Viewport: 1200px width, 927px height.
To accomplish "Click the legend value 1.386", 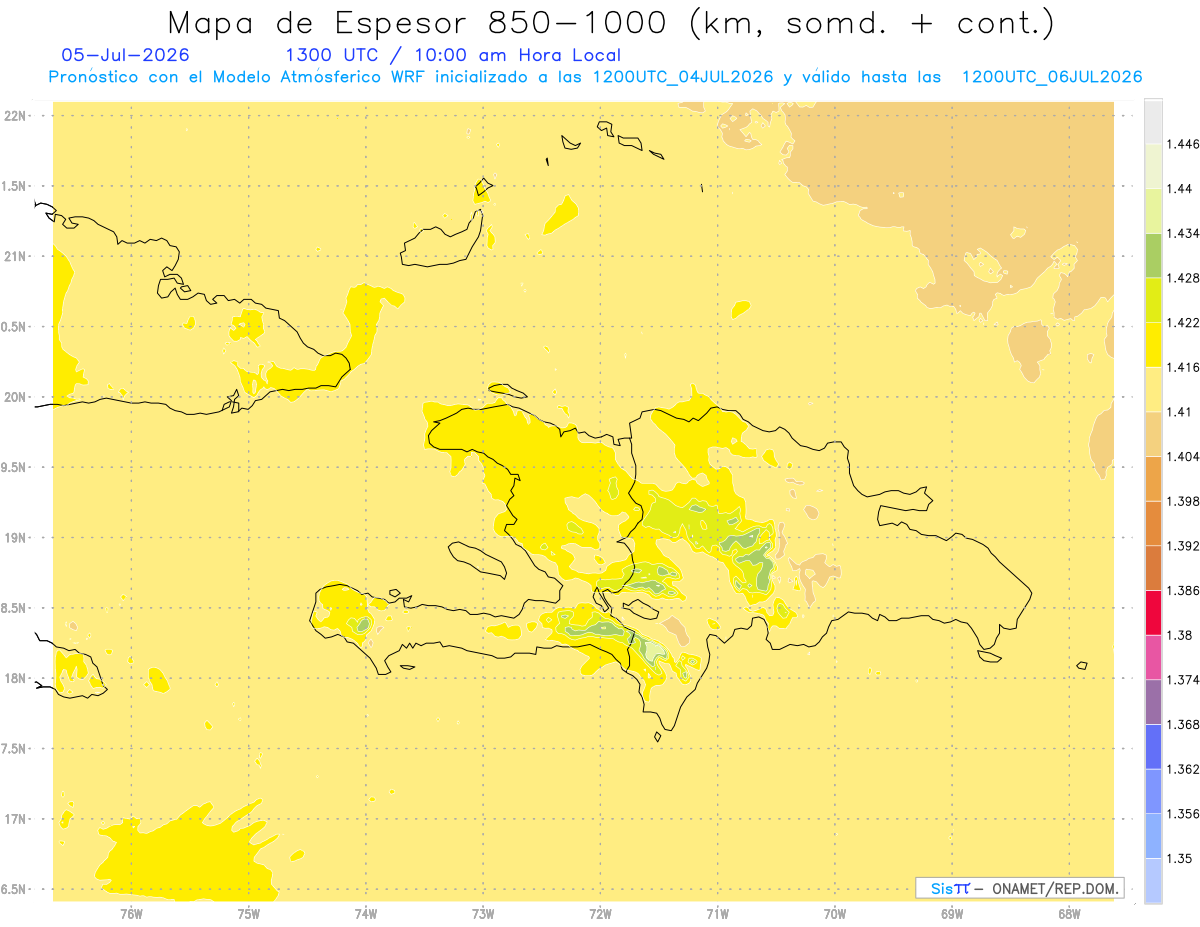I will coord(1184,590).
